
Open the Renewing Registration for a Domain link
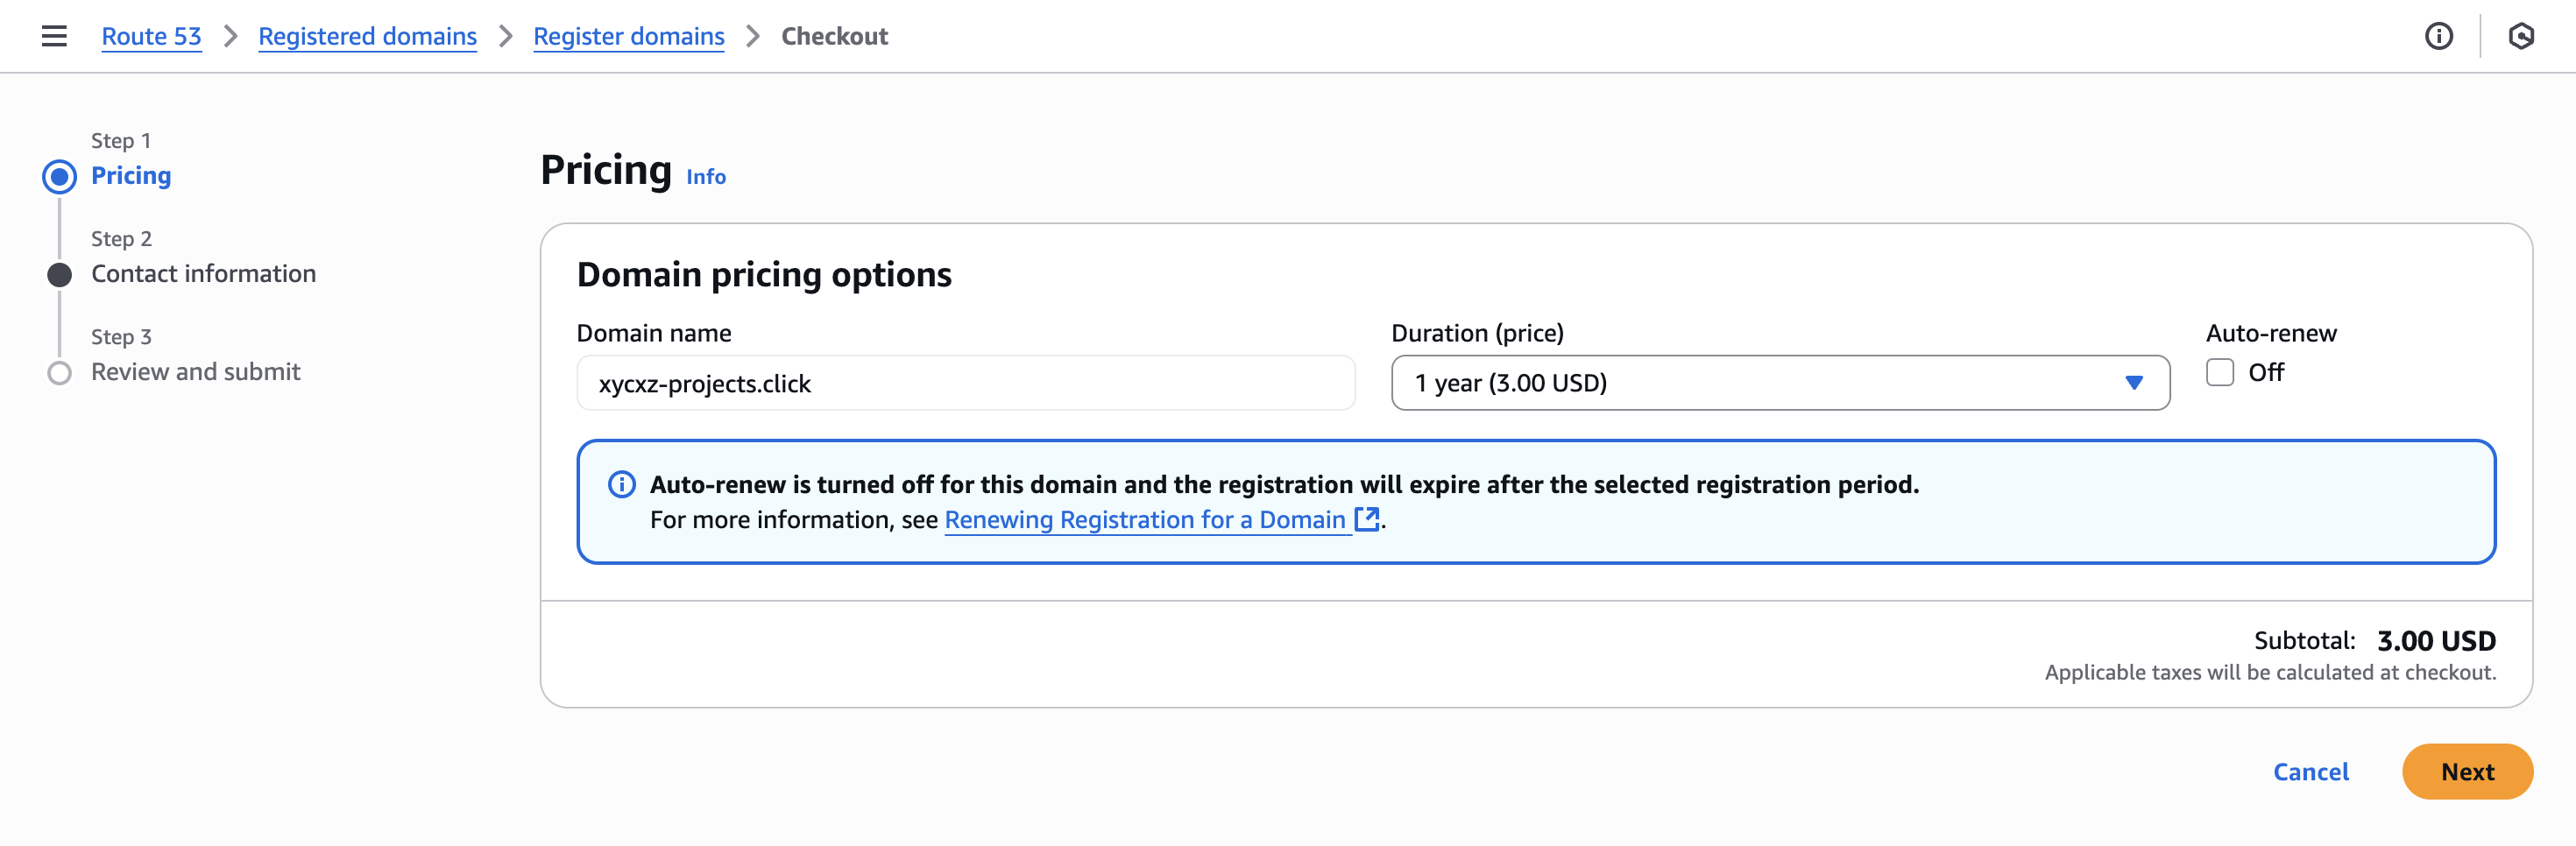pos(1146,520)
